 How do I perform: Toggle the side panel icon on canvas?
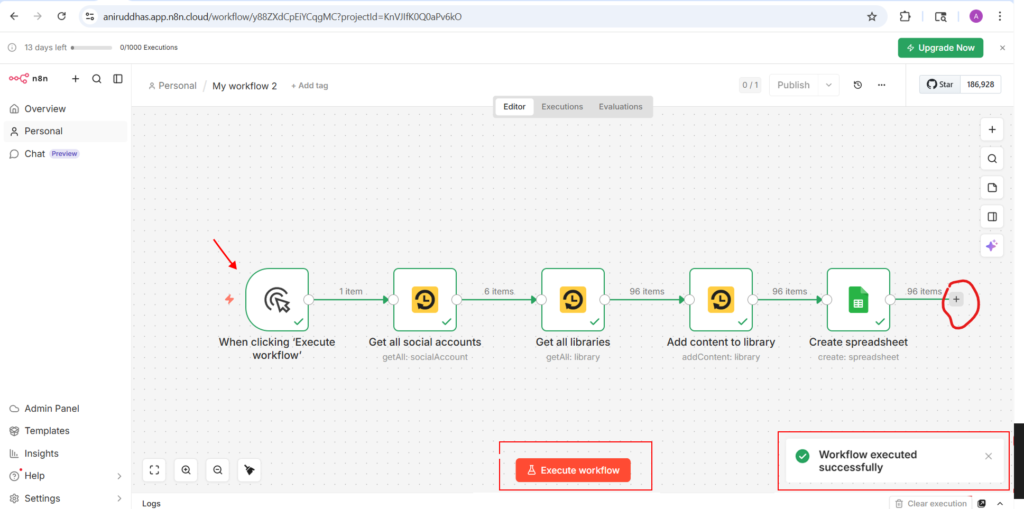point(992,217)
